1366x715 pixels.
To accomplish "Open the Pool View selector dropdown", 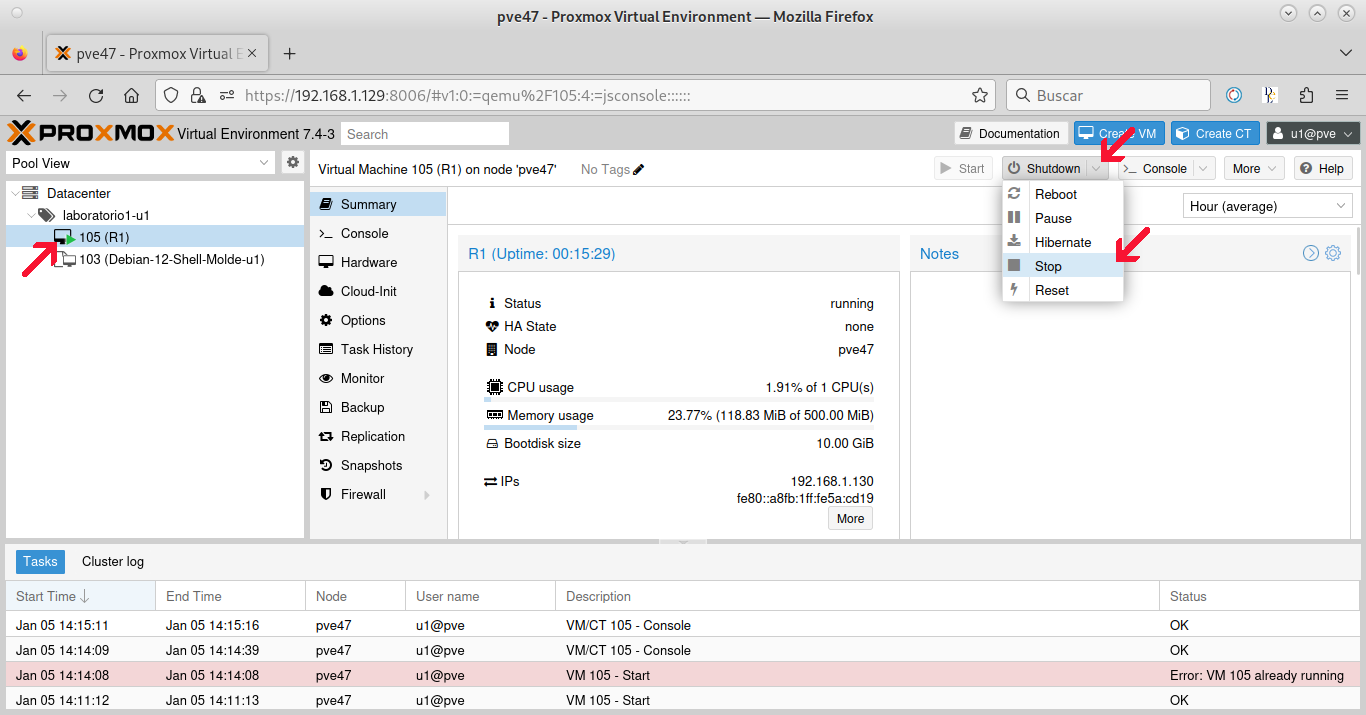I will pyautogui.click(x=264, y=163).
